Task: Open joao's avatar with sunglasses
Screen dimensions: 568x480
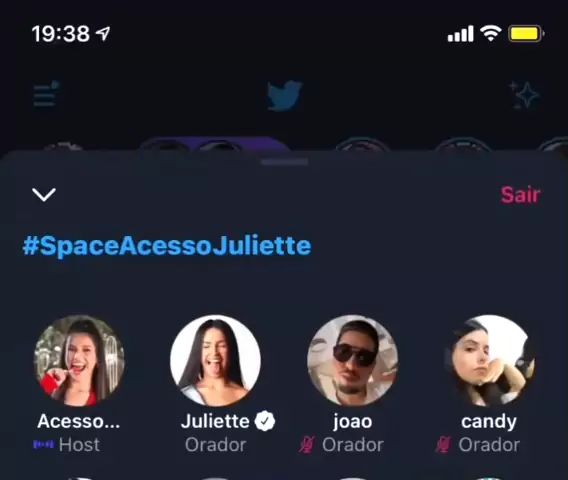Action: pyautogui.click(x=352, y=361)
